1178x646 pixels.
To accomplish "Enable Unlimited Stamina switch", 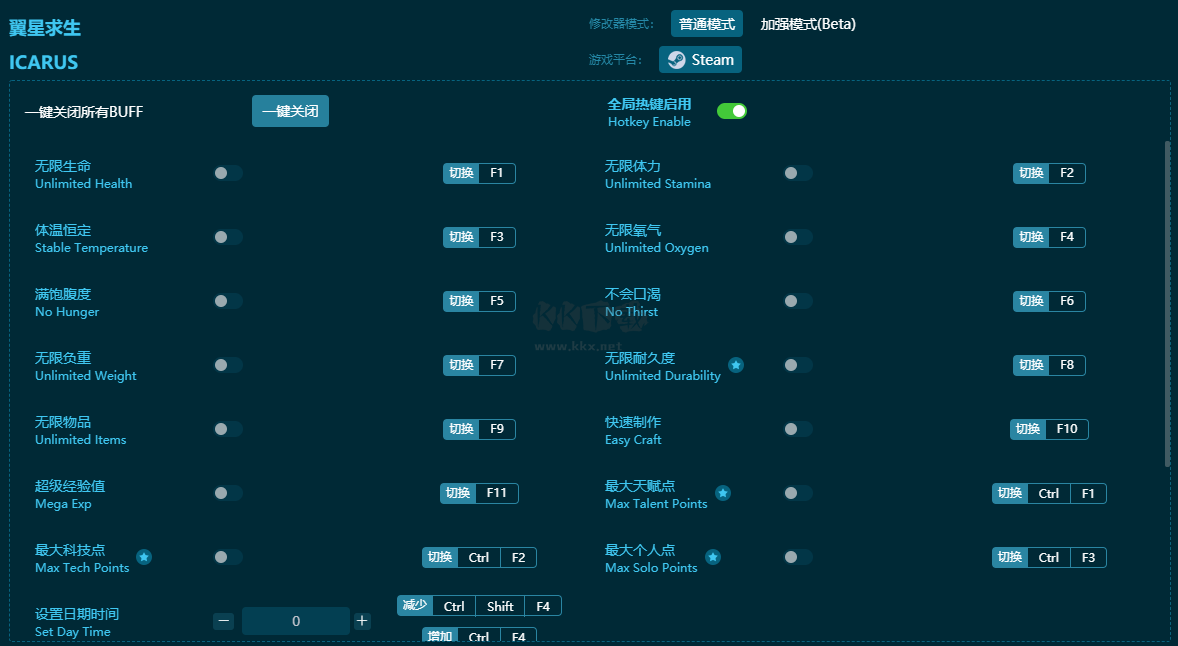I will (x=798, y=173).
